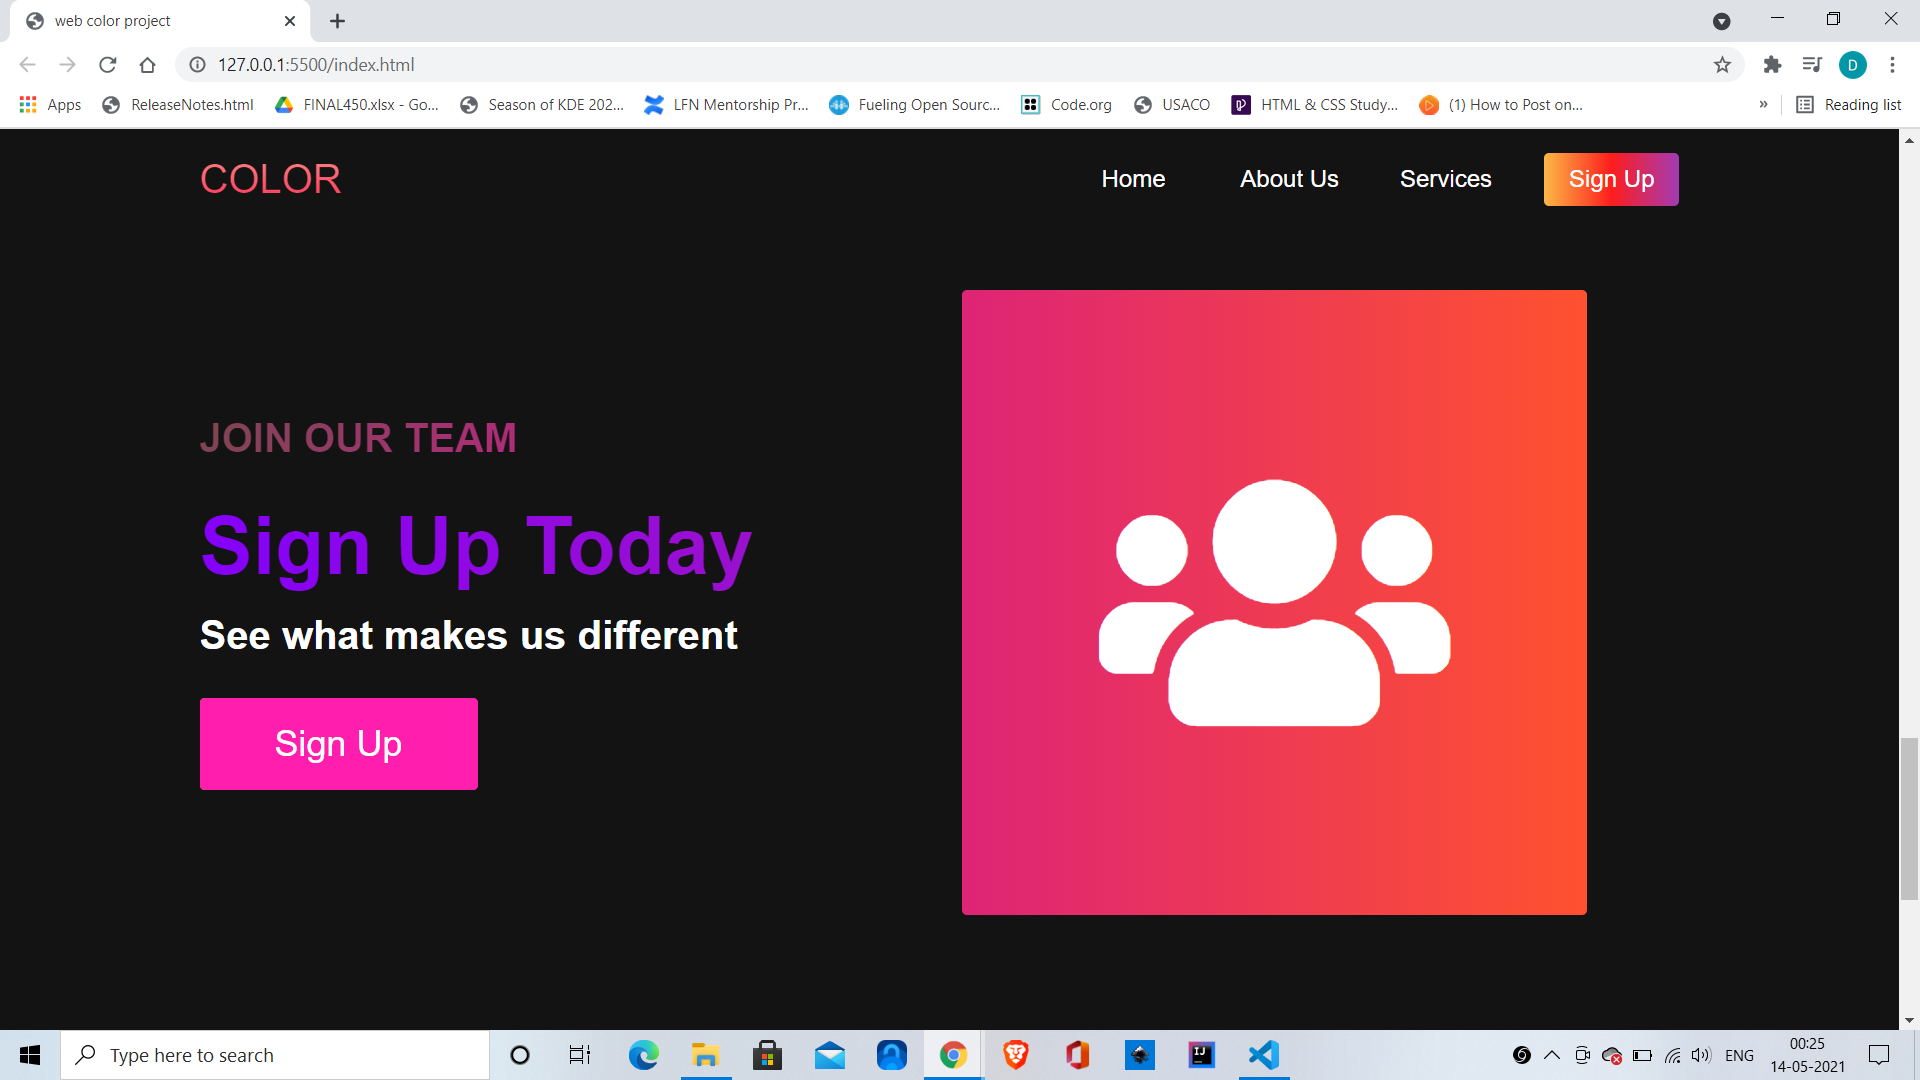Click the browser back navigation arrow

click(x=26, y=64)
